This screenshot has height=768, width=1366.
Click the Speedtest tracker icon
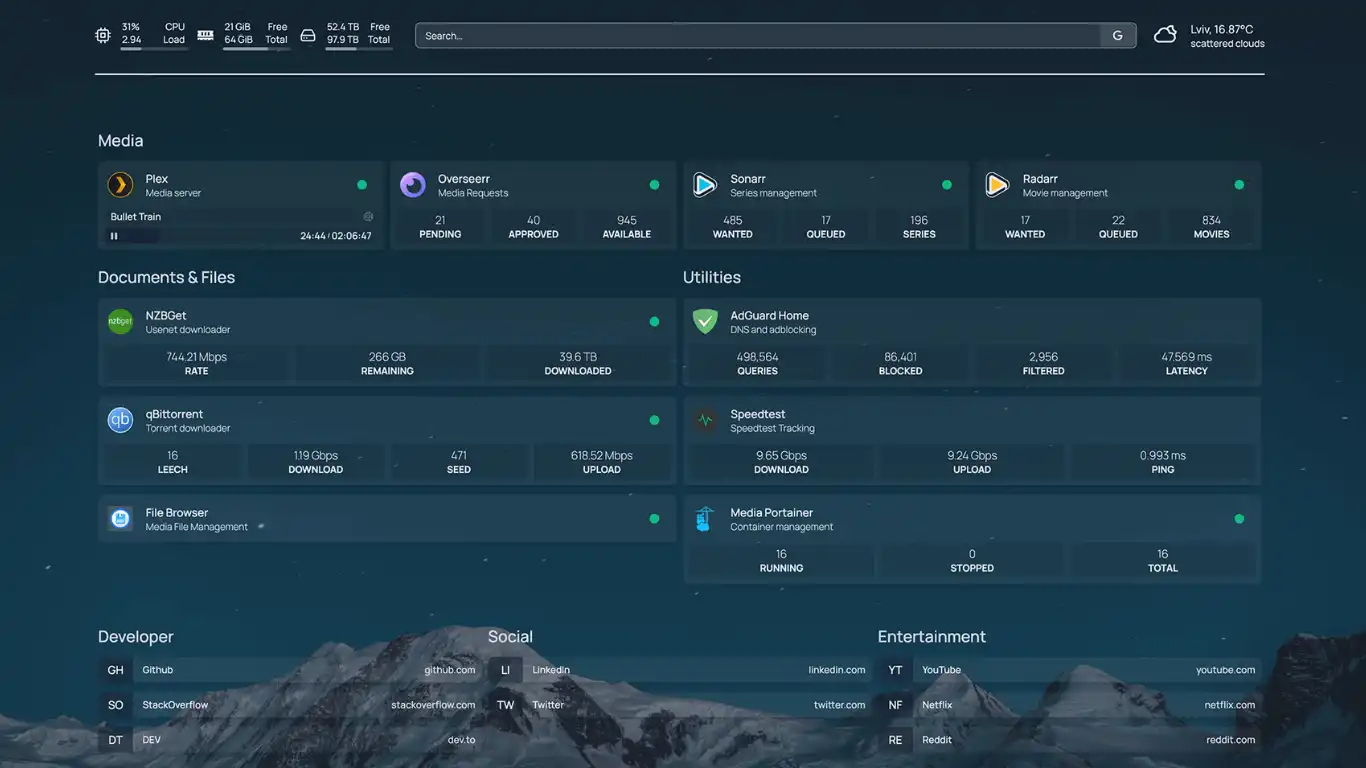click(705, 420)
